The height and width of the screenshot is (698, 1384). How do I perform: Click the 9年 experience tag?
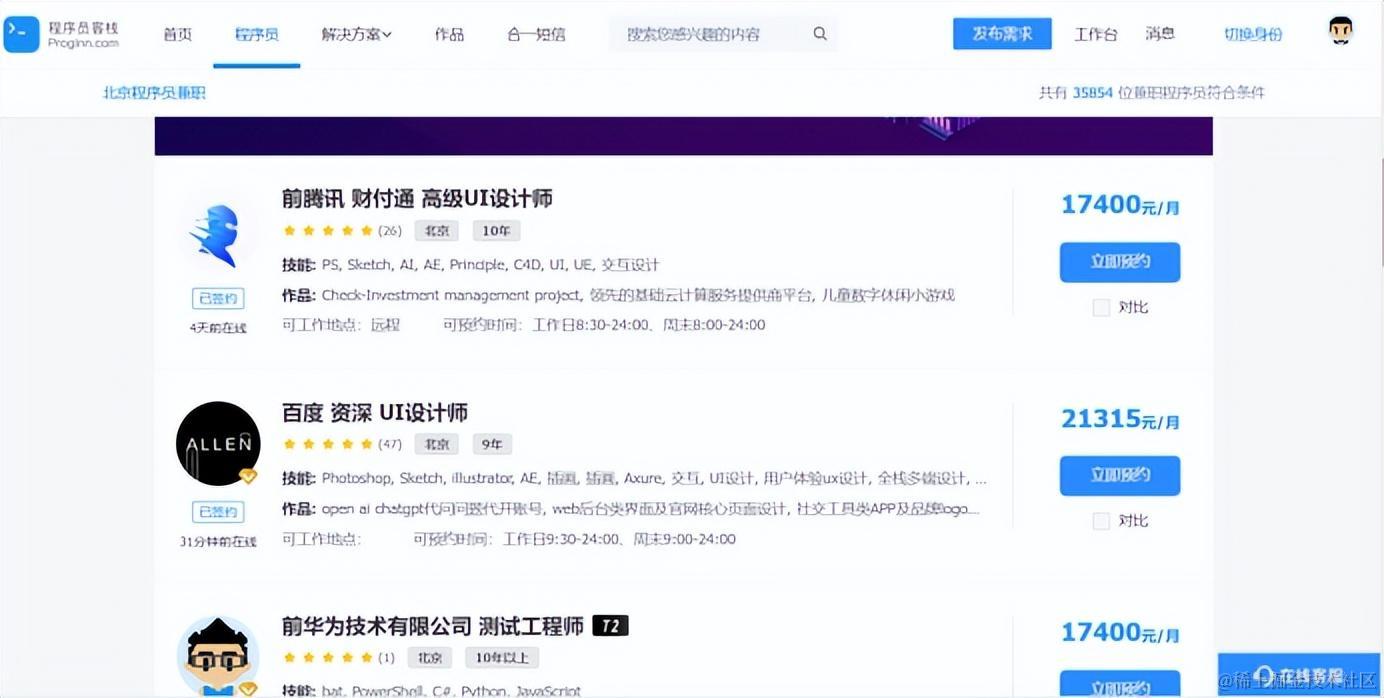[x=491, y=444]
